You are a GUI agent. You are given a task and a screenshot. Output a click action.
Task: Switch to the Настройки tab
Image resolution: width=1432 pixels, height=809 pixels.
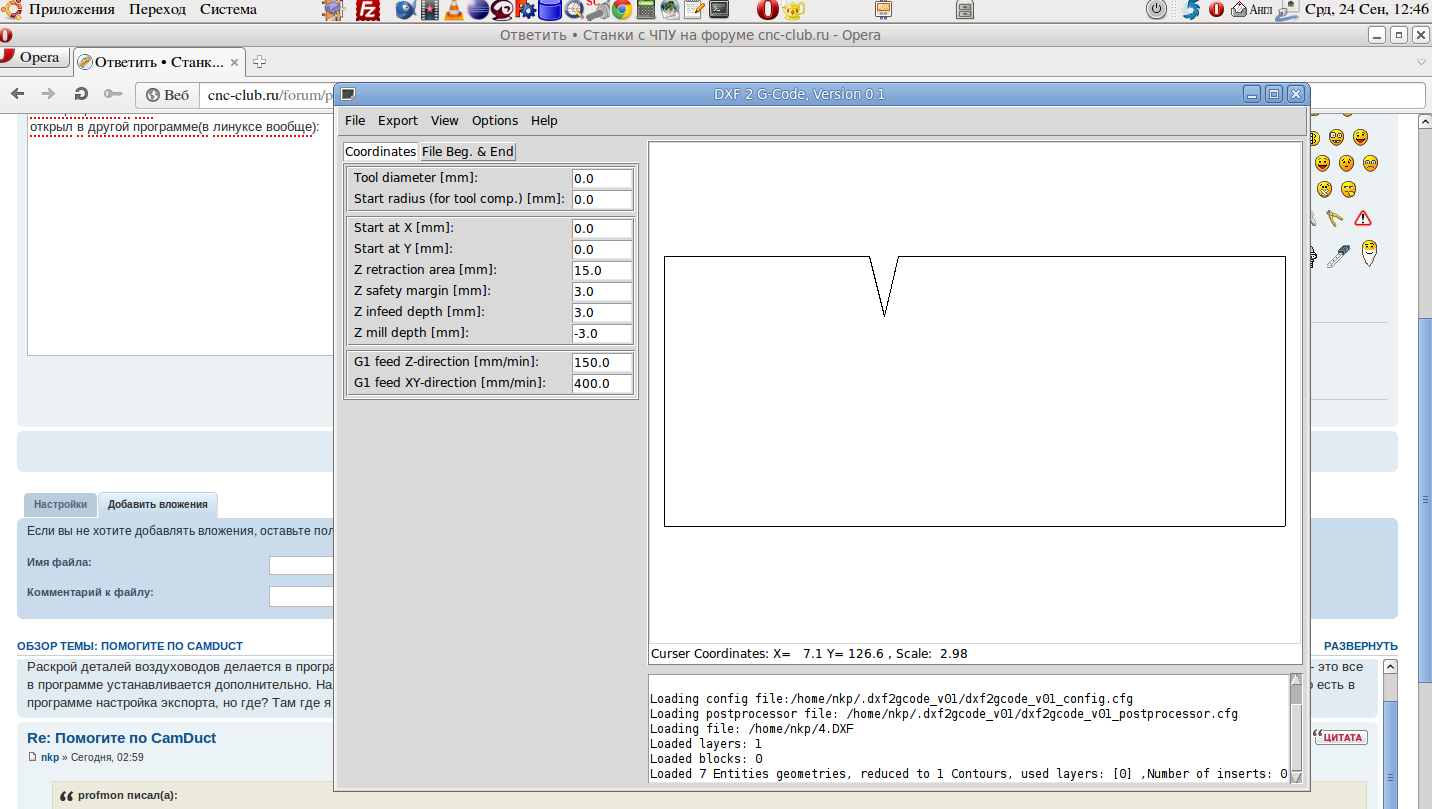(60, 505)
